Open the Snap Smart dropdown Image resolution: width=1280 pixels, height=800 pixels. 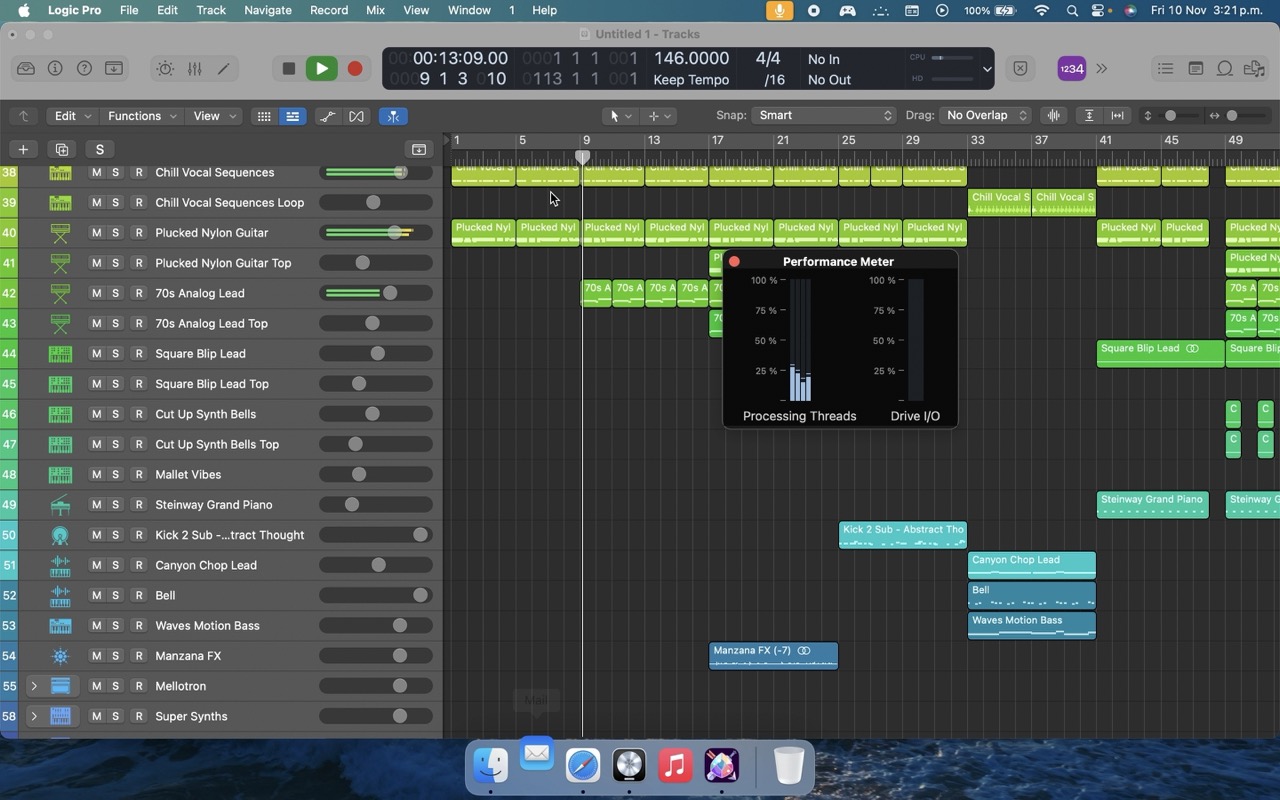pyautogui.click(x=822, y=115)
